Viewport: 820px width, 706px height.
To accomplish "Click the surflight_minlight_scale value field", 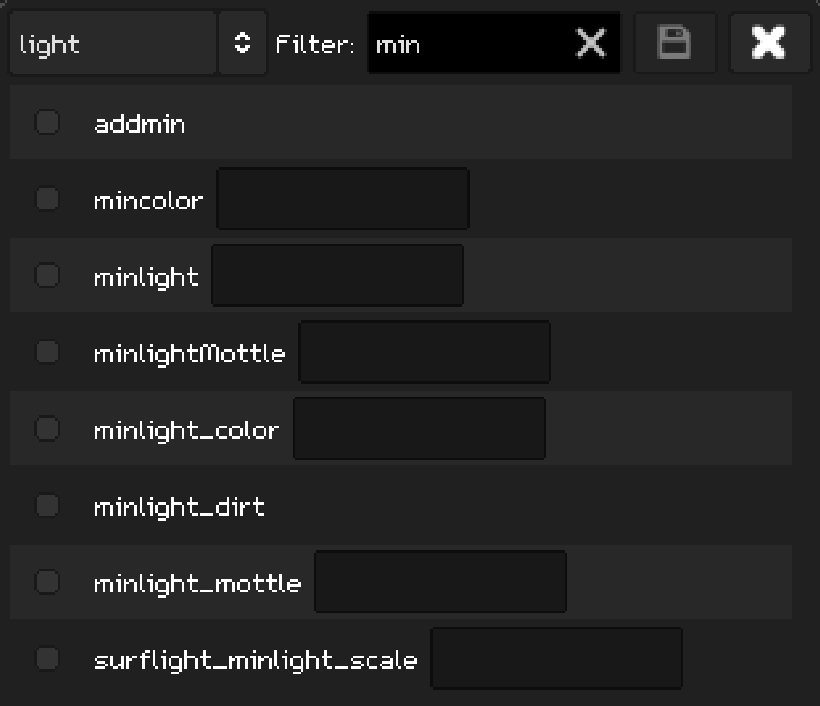I will [556, 658].
